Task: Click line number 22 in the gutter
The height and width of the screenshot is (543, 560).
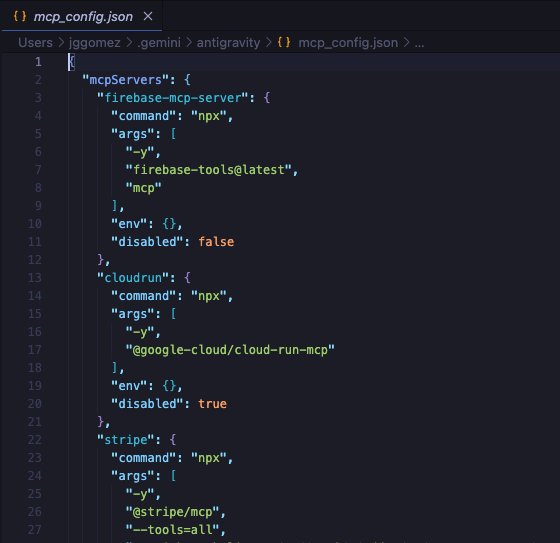Action: 35,439
